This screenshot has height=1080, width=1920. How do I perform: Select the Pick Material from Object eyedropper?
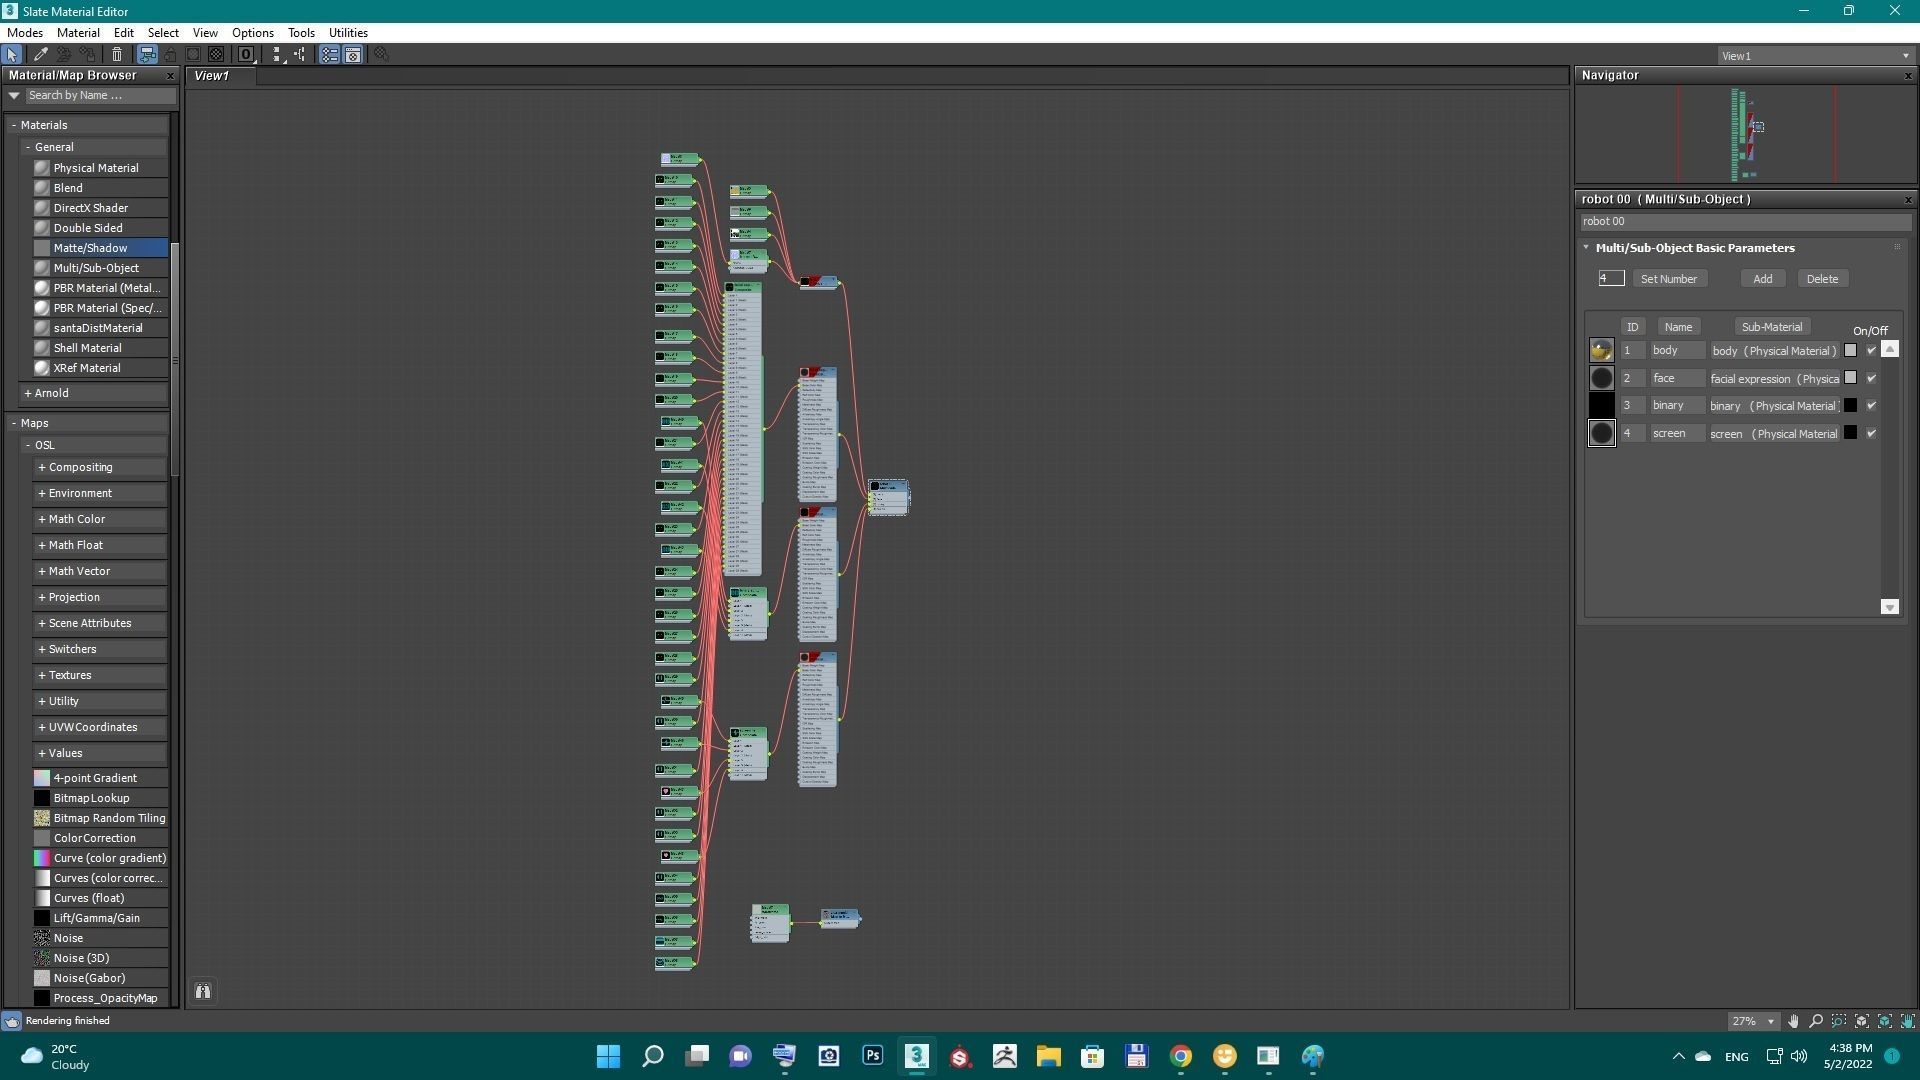click(x=41, y=55)
